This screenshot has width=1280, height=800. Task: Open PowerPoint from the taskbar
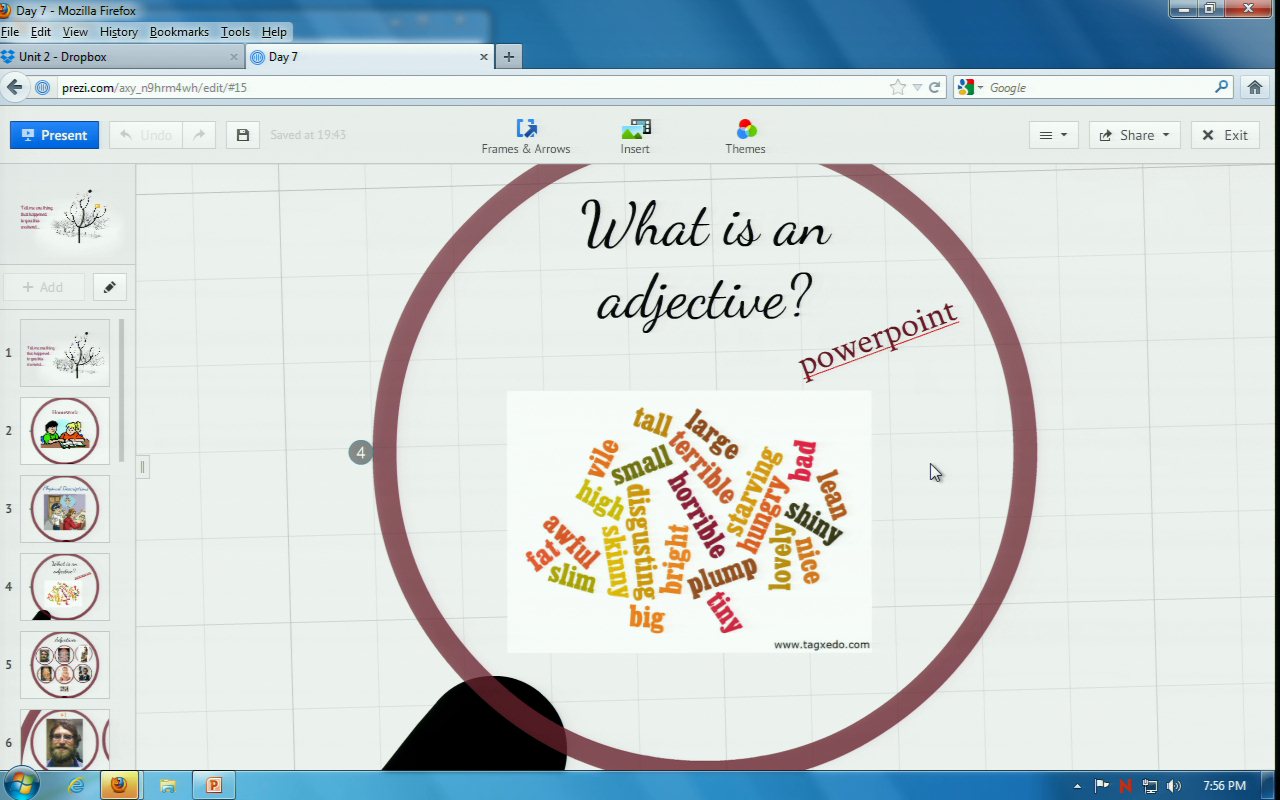point(212,785)
